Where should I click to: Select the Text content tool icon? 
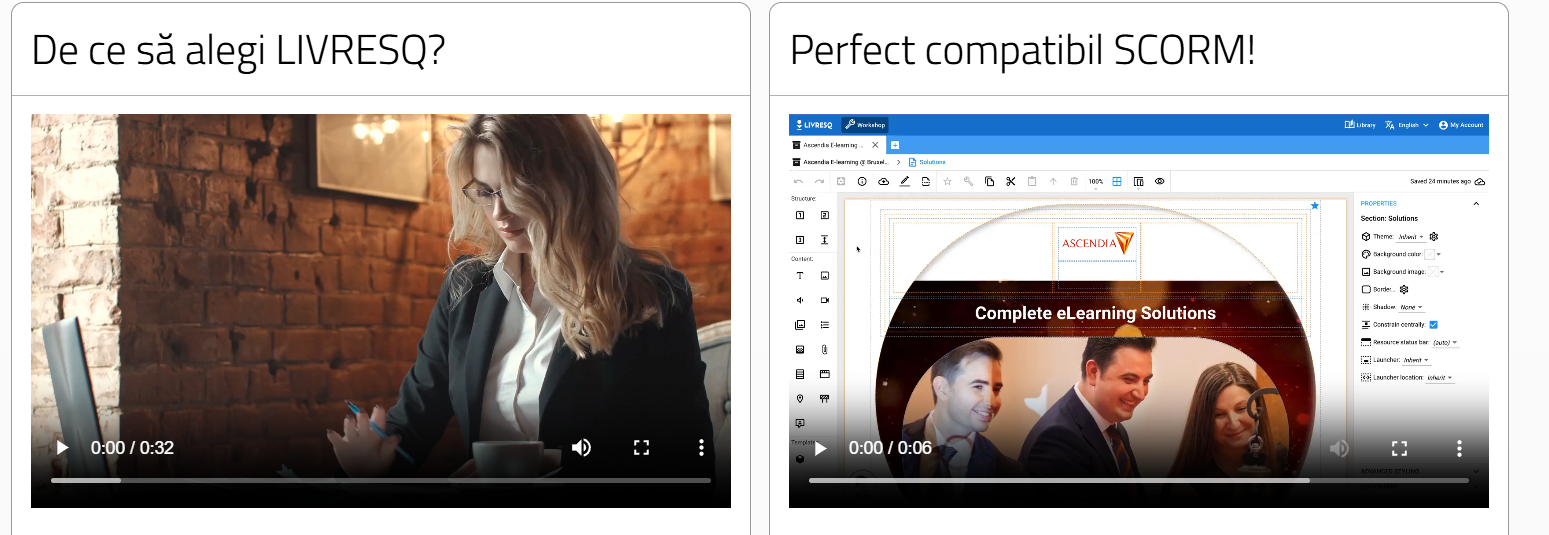point(799,275)
